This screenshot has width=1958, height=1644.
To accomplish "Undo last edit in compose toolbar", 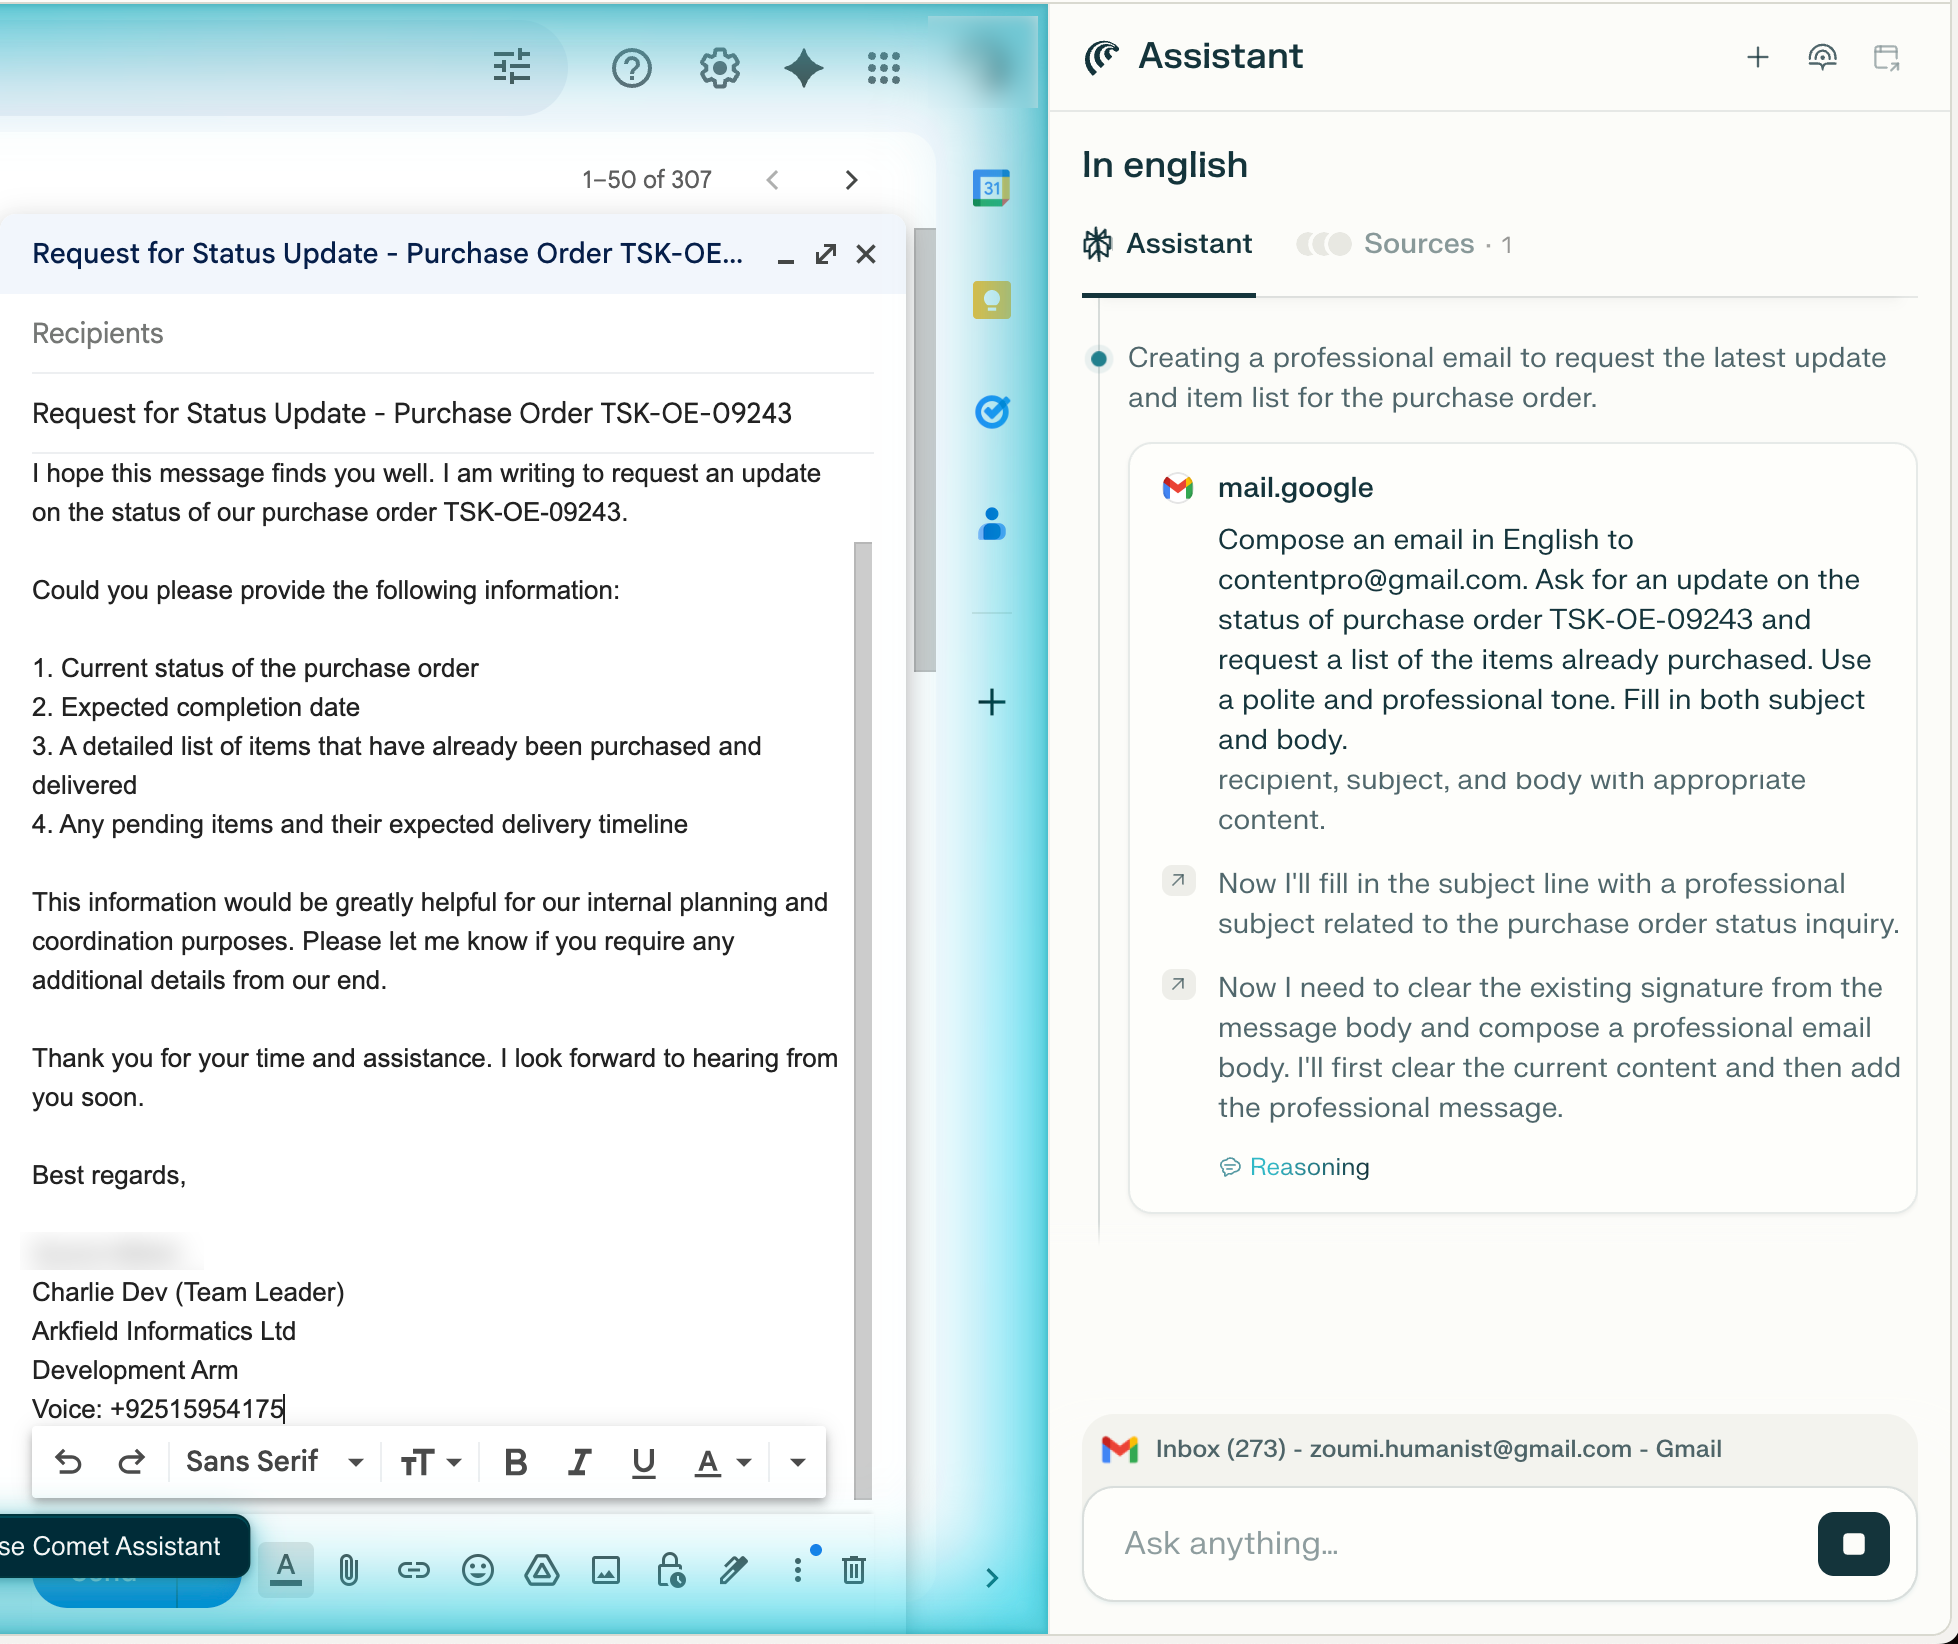I will tap(68, 1462).
